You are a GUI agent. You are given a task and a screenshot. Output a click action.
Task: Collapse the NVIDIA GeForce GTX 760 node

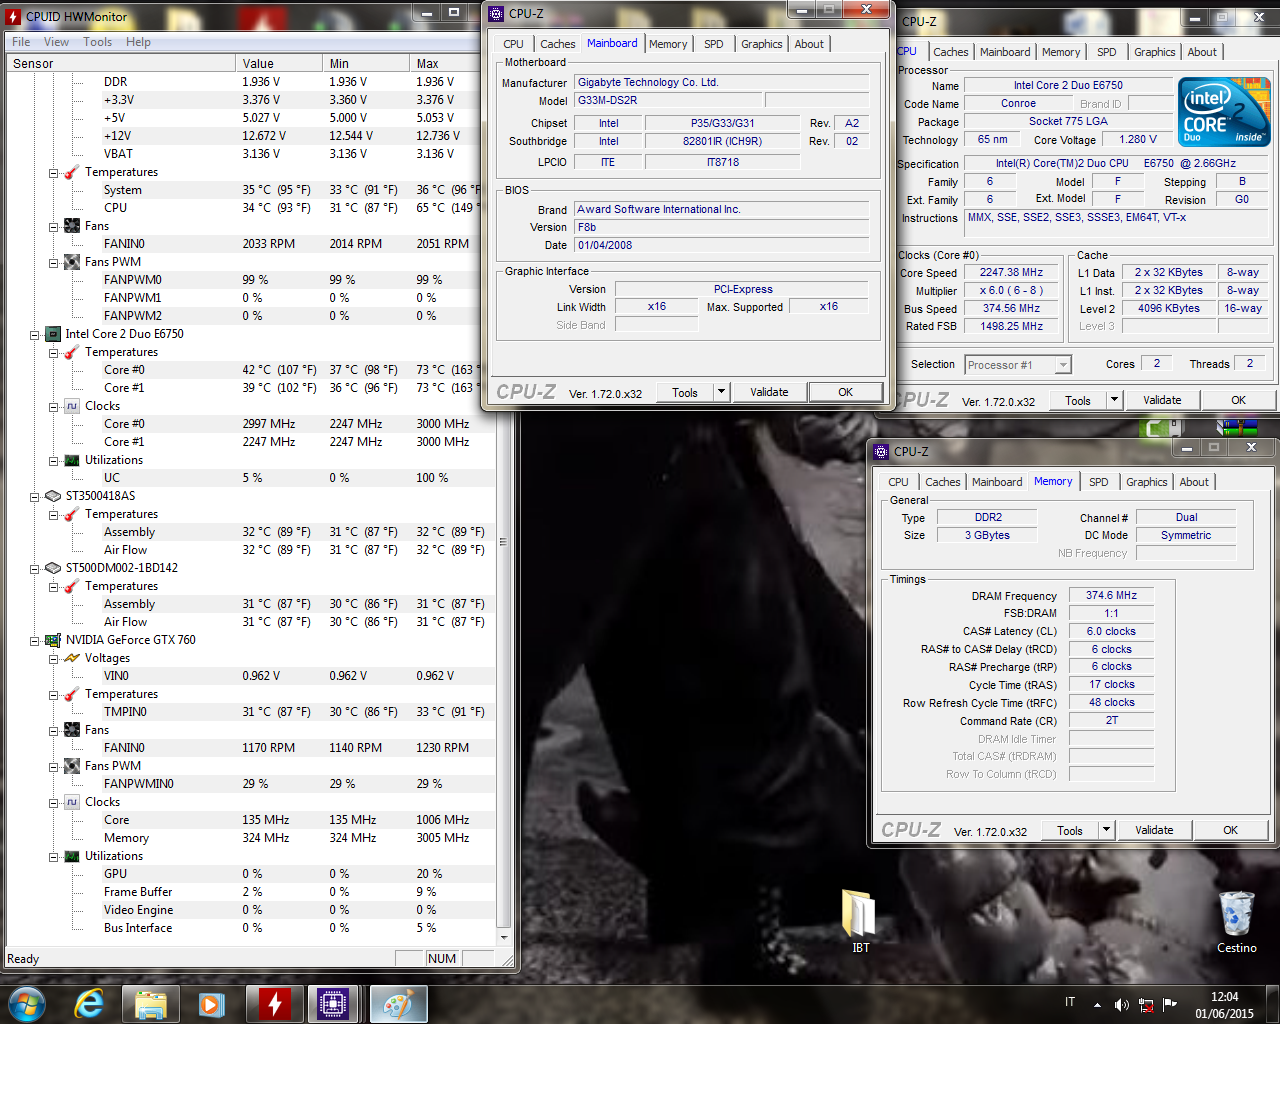[x=35, y=641]
